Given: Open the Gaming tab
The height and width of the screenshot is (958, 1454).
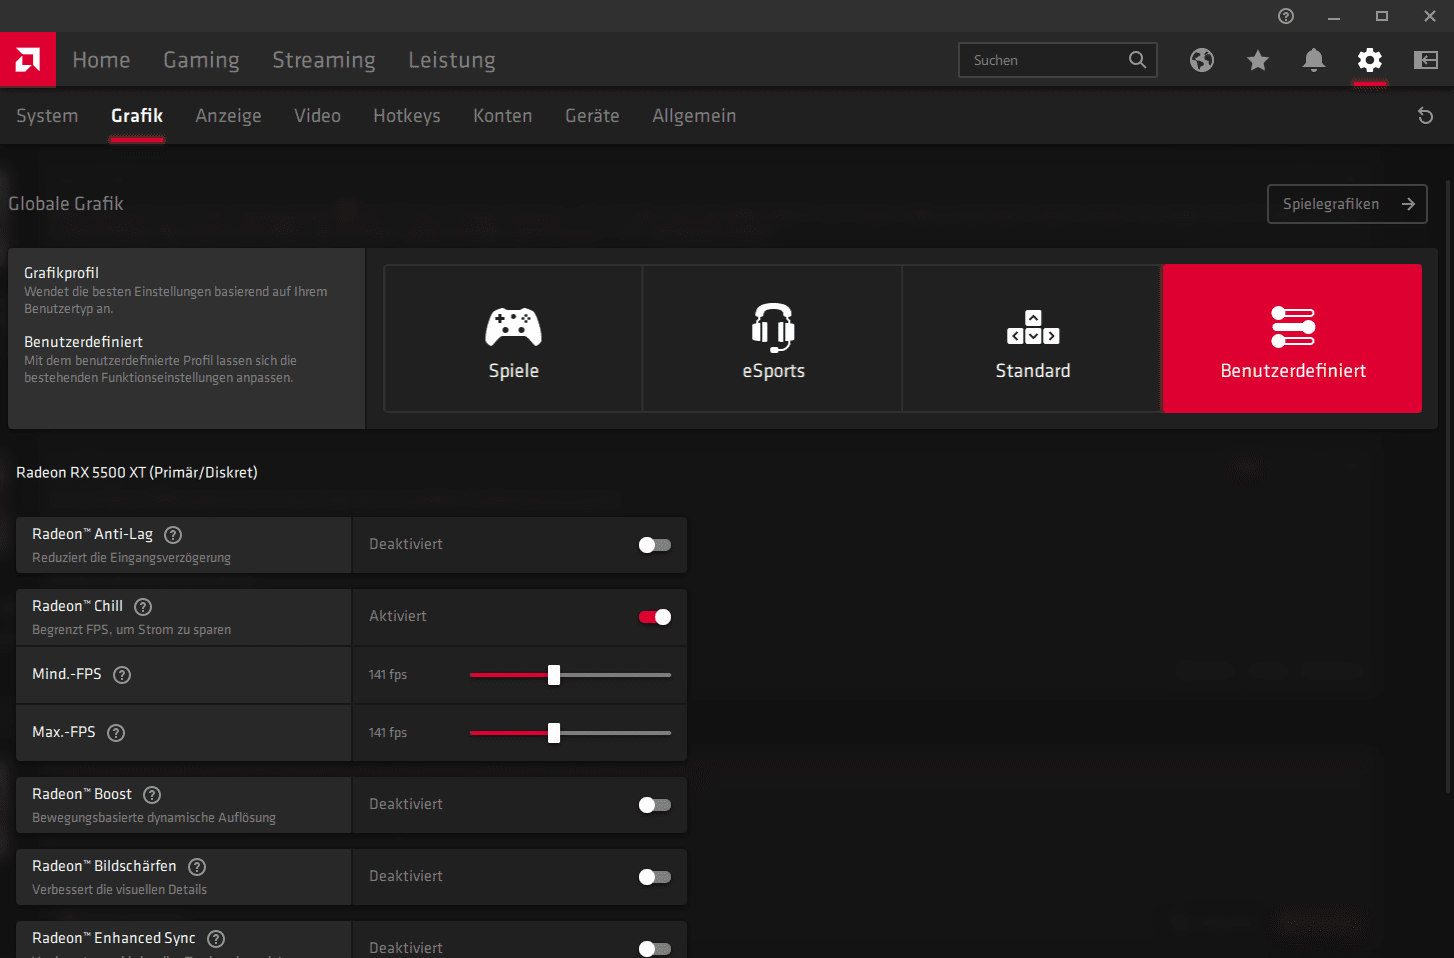Looking at the screenshot, I should tap(201, 60).
